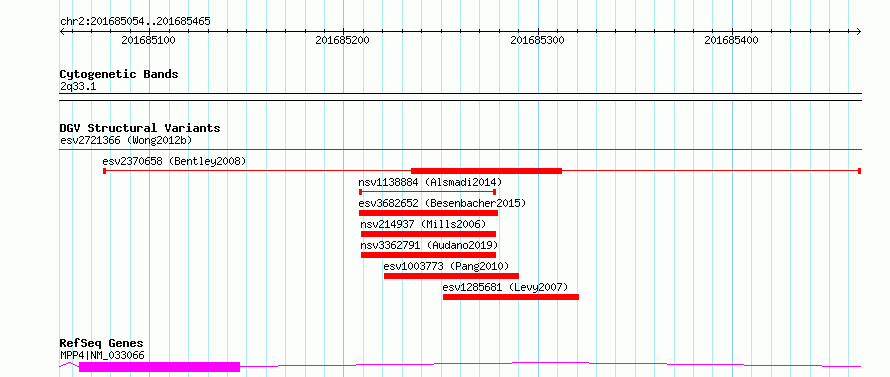Click the esv1003773 (Pang2010) label
This screenshot has height=377, width=890.
(446, 266)
